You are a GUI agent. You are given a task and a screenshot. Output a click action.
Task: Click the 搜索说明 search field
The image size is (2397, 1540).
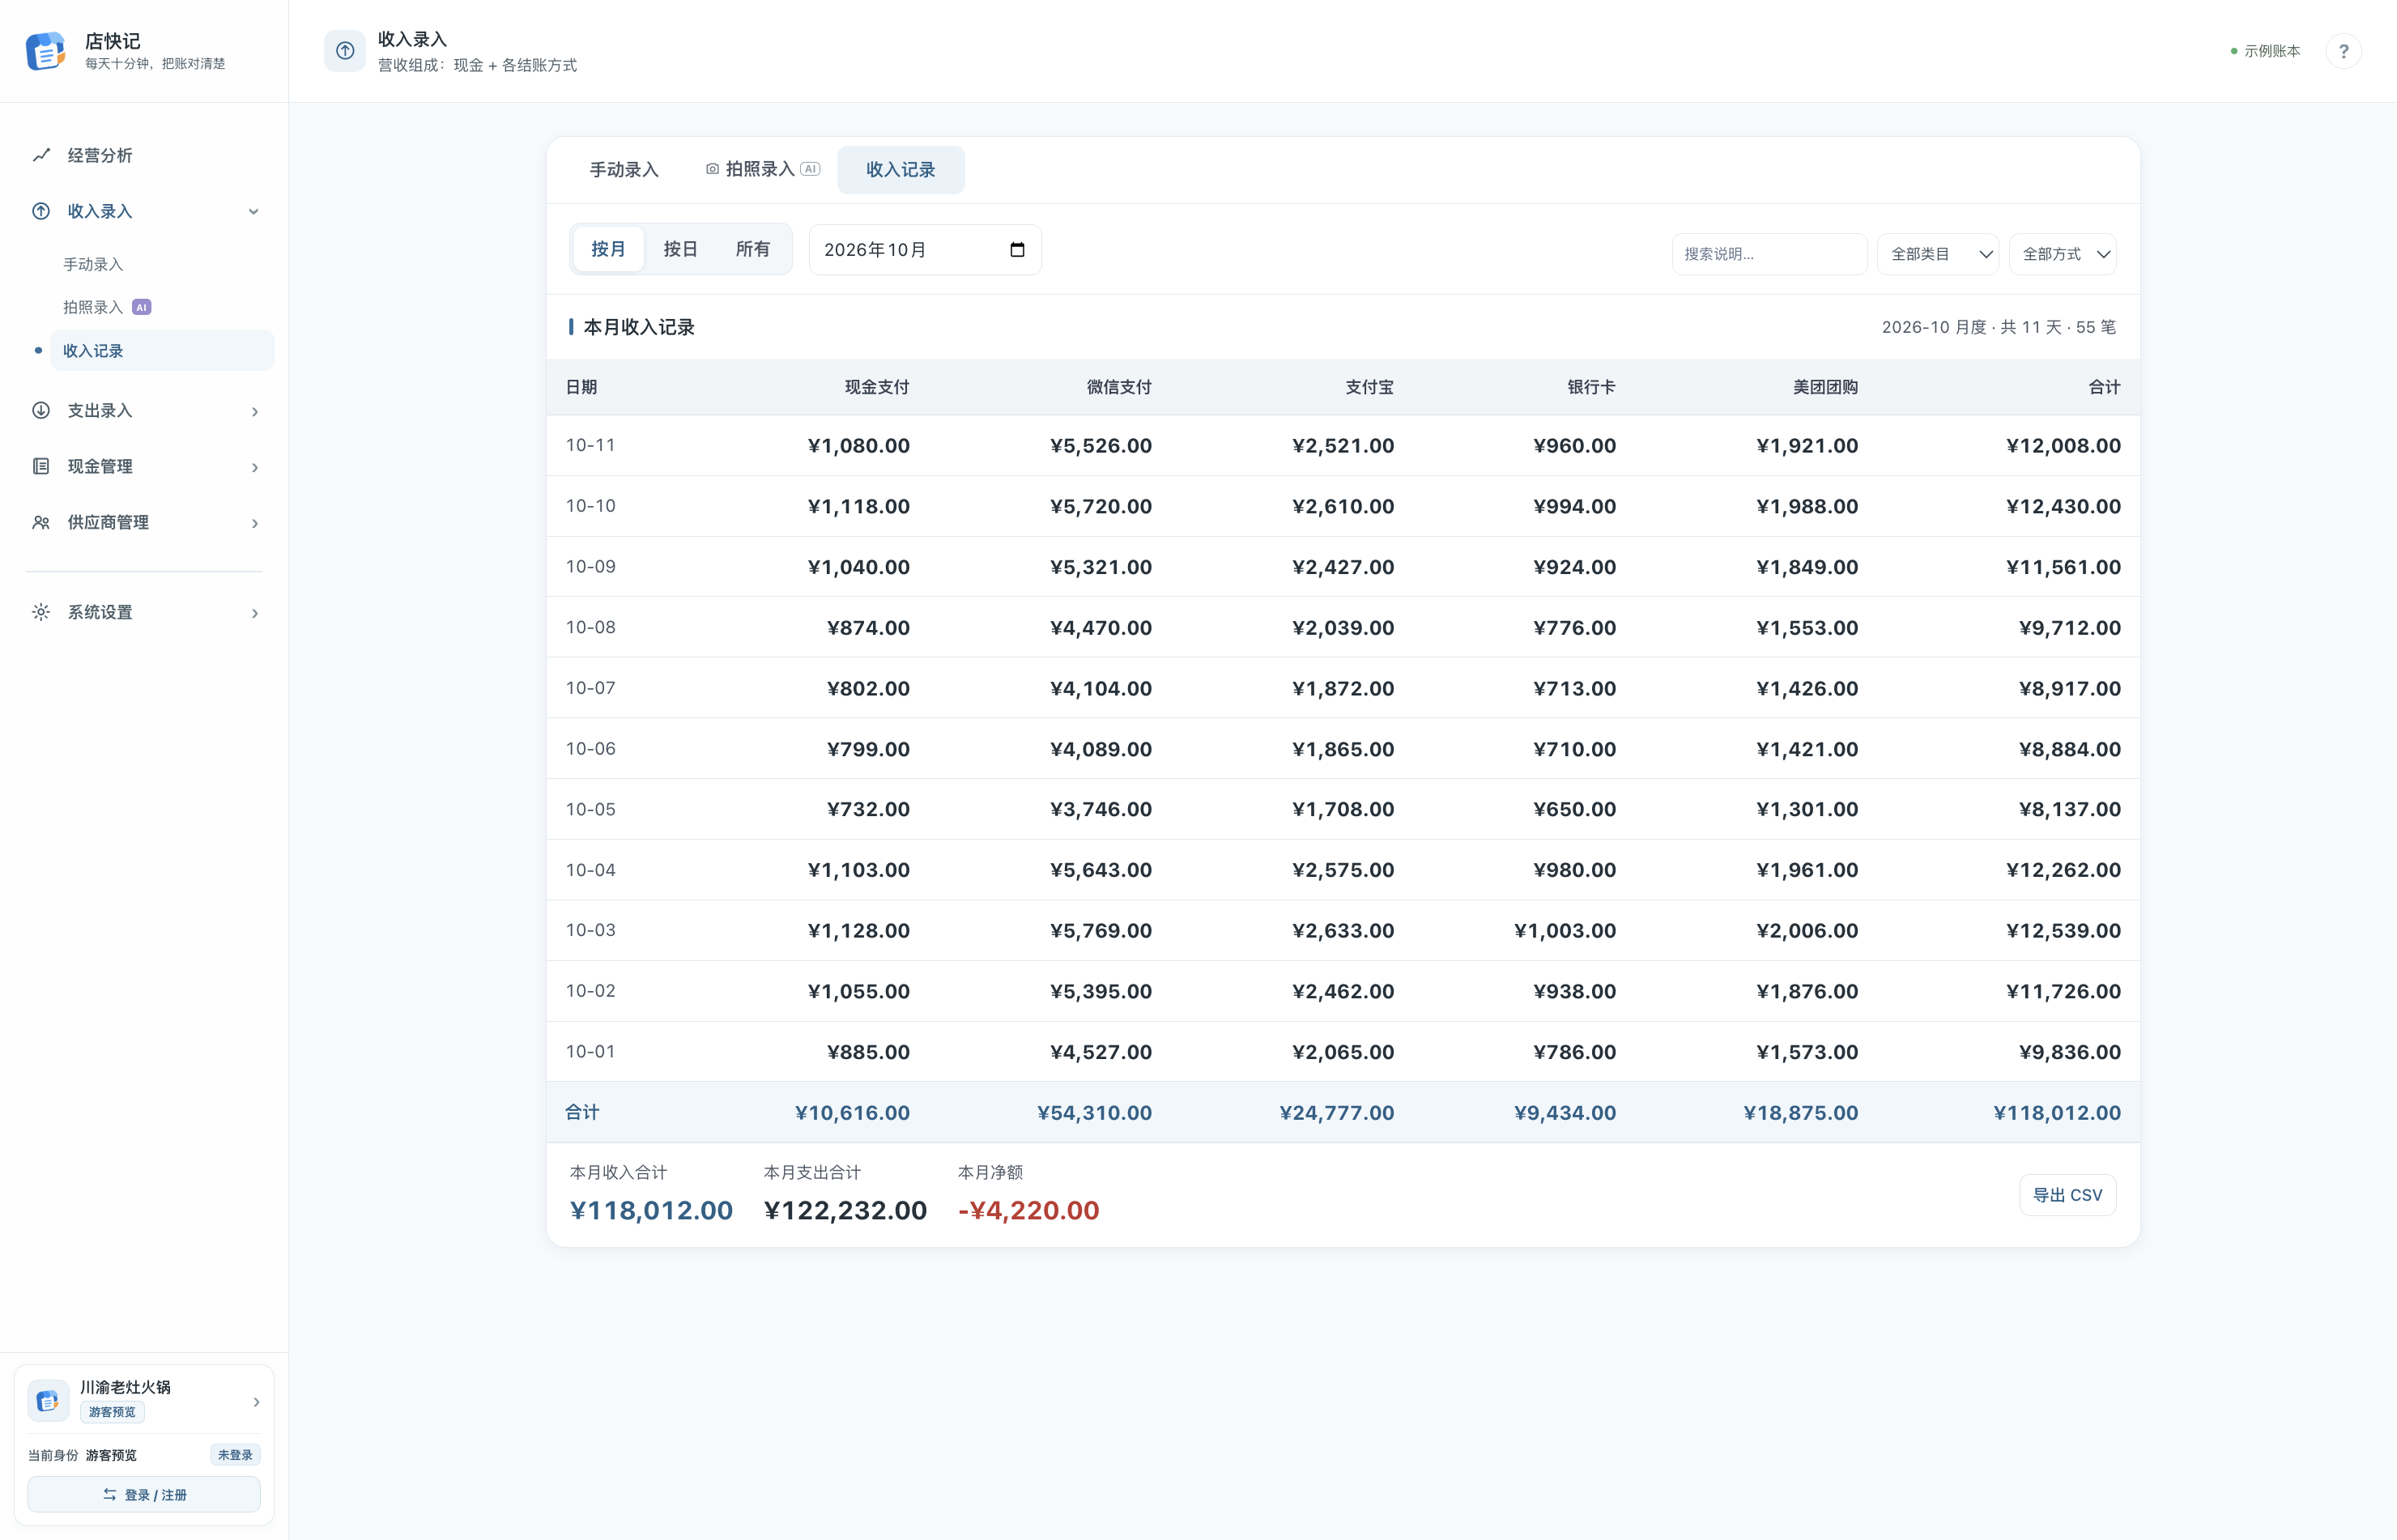(1769, 254)
